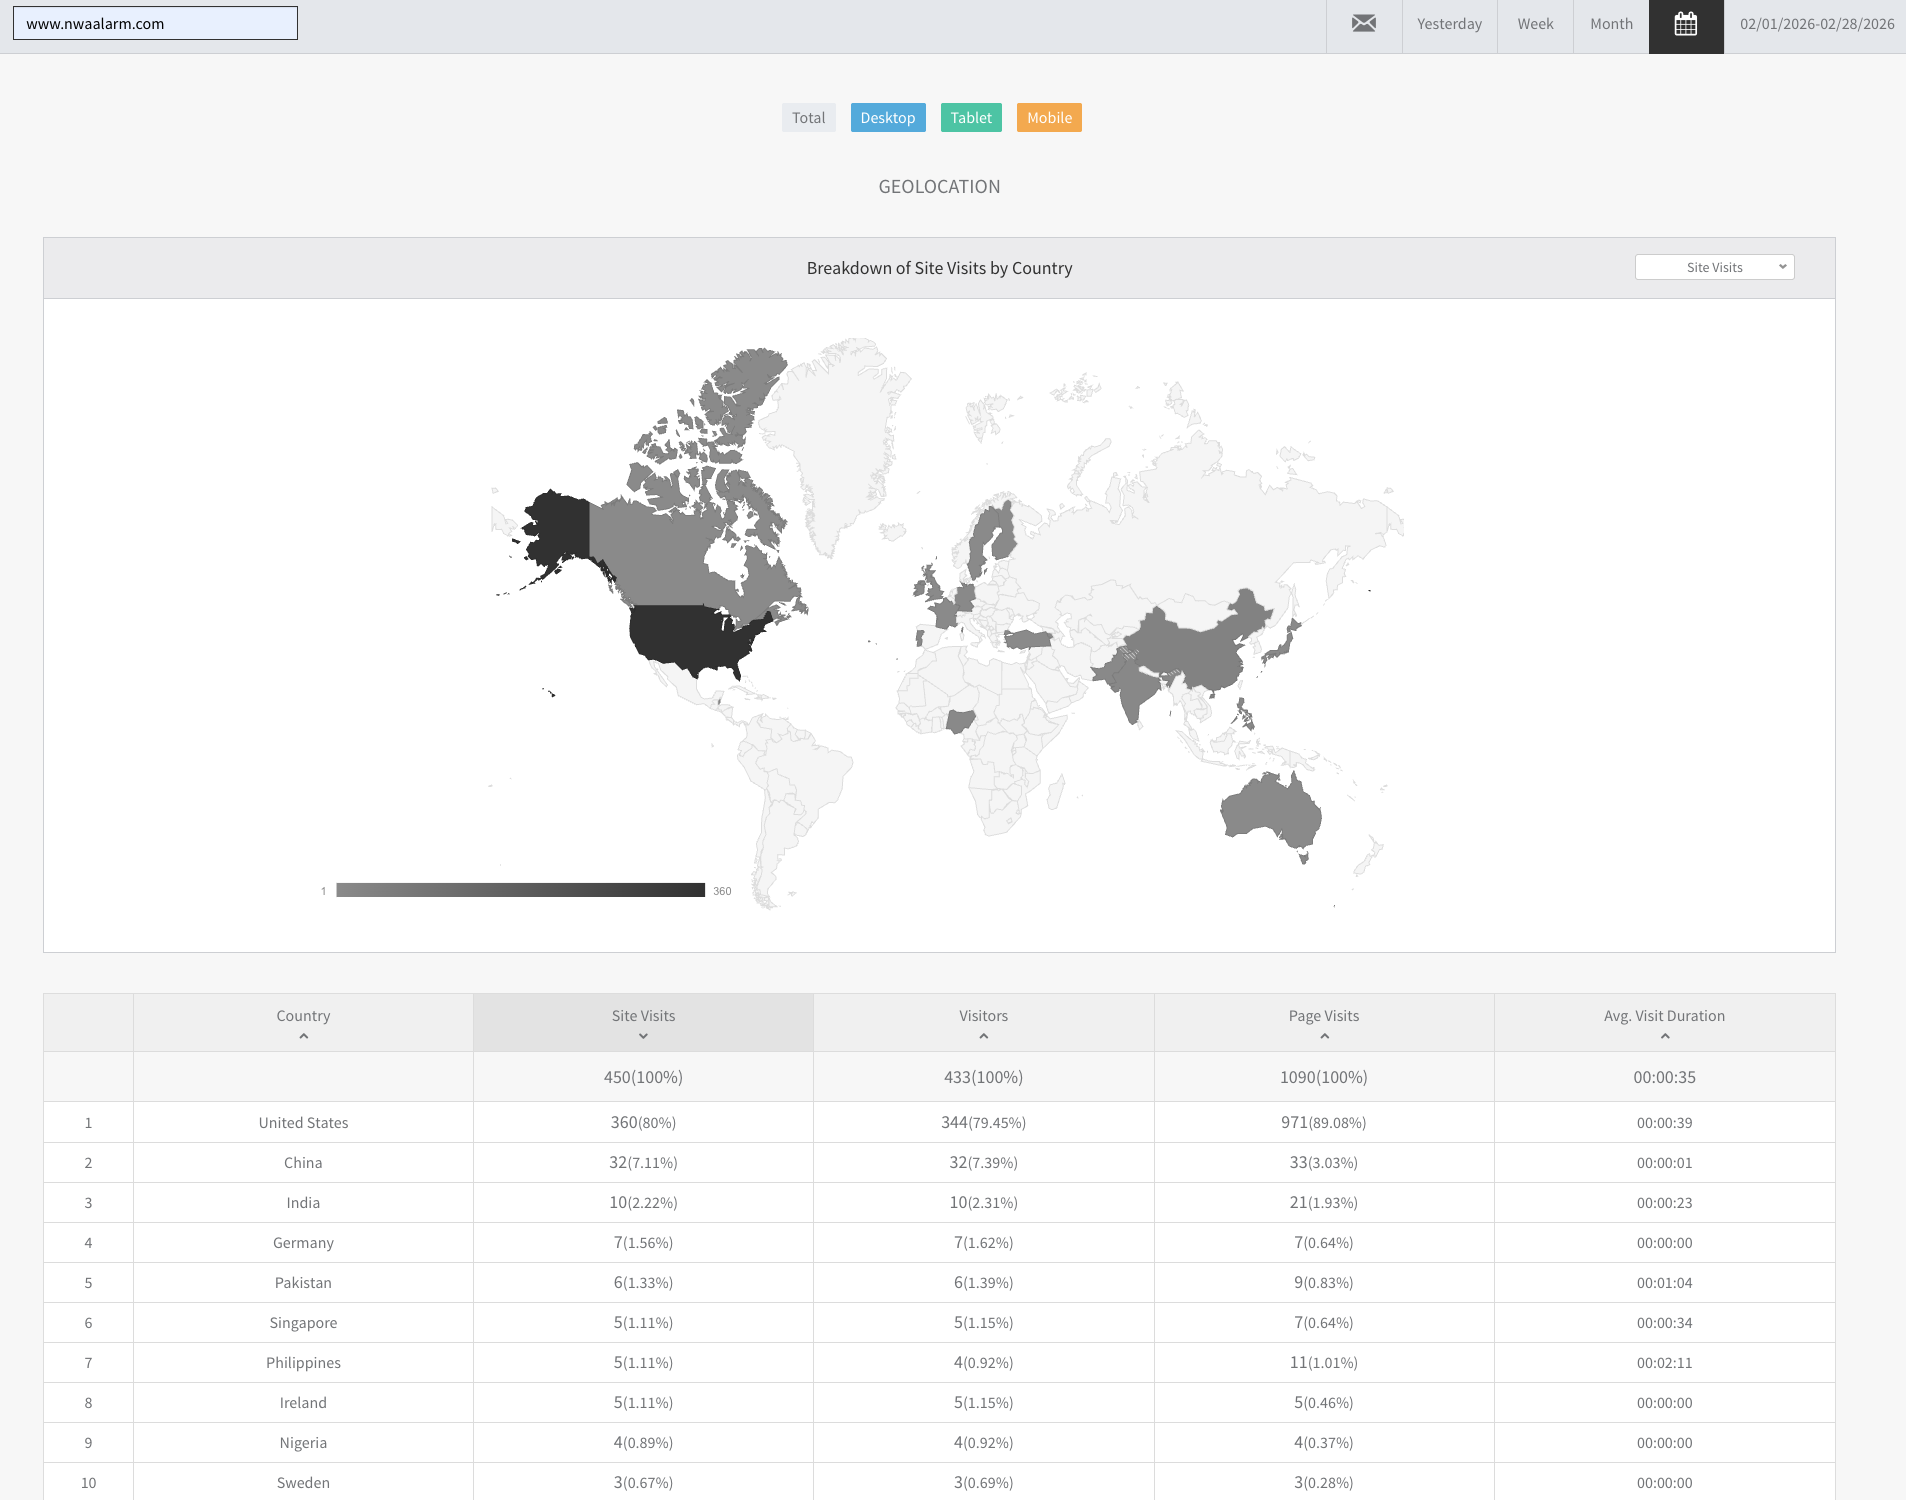Image resolution: width=1906 pixels, height=1500 pixels.
Task: Open the Site Visits metric dropdown
Action: click(x=1715, y=267)
